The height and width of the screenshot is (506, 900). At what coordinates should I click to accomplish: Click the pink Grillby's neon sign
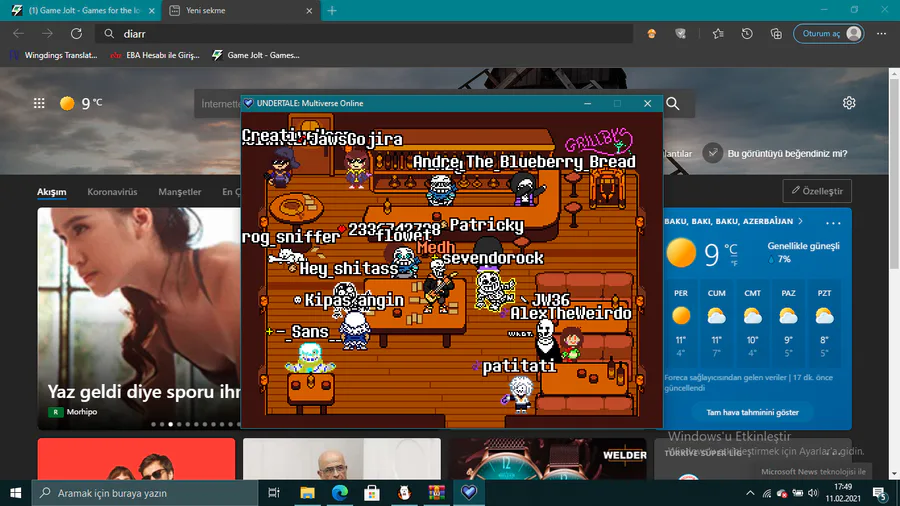pyautogui.click(x=598, y=141)
